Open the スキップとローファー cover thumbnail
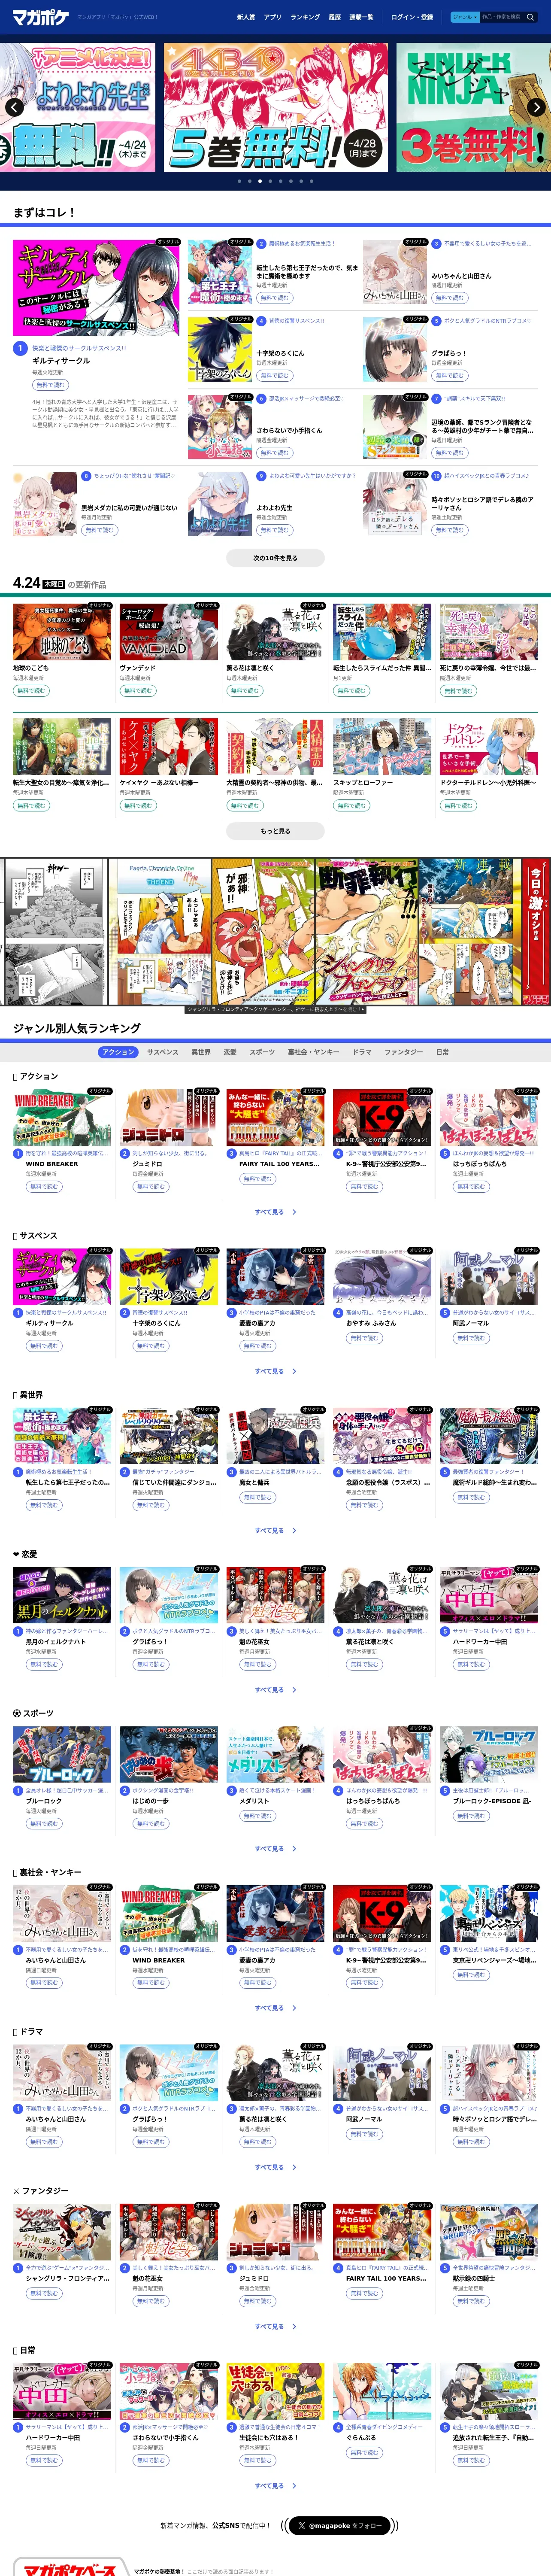551x2576 pixels. 382,746
